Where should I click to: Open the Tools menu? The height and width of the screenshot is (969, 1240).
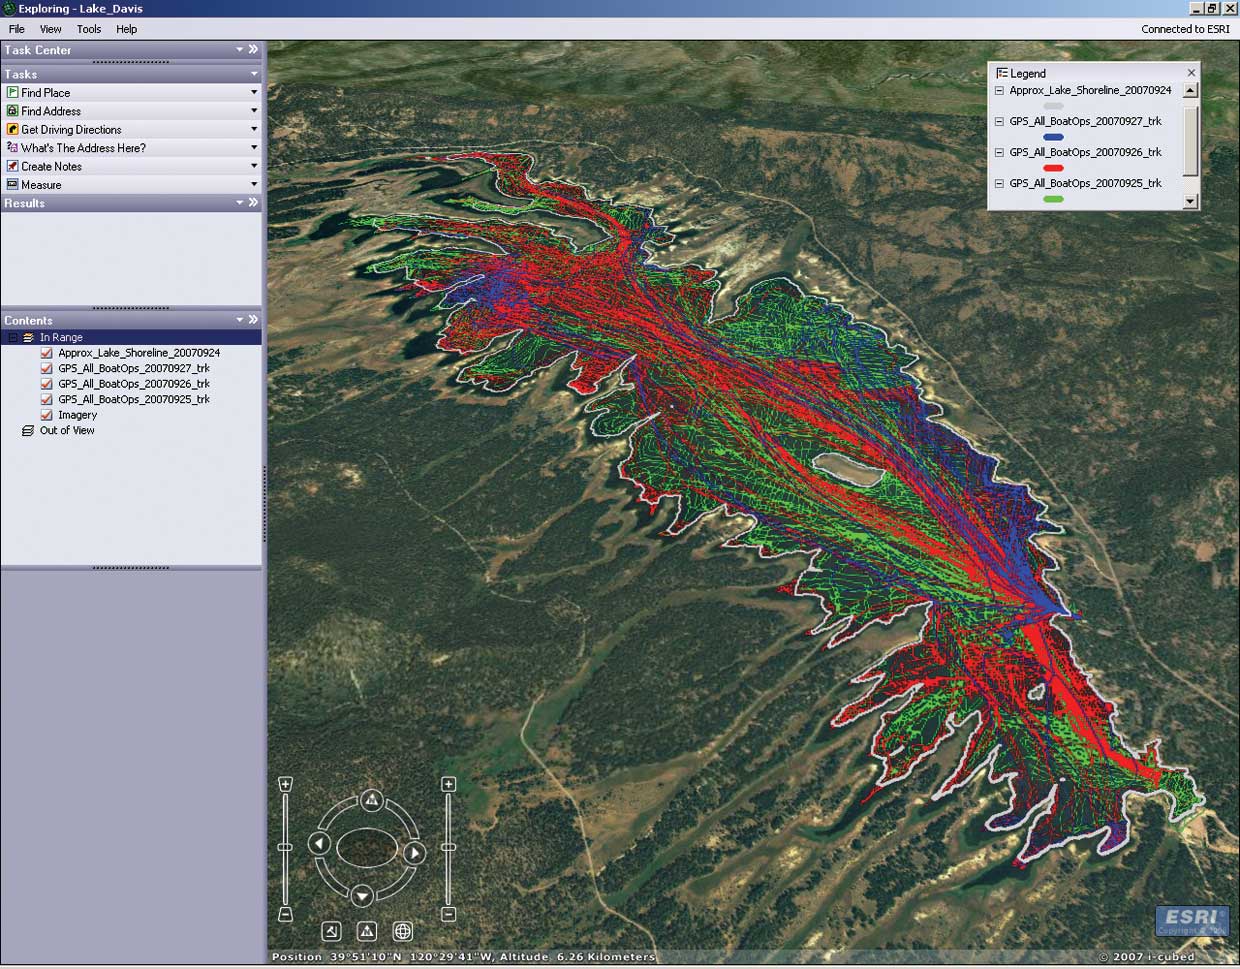89,29
